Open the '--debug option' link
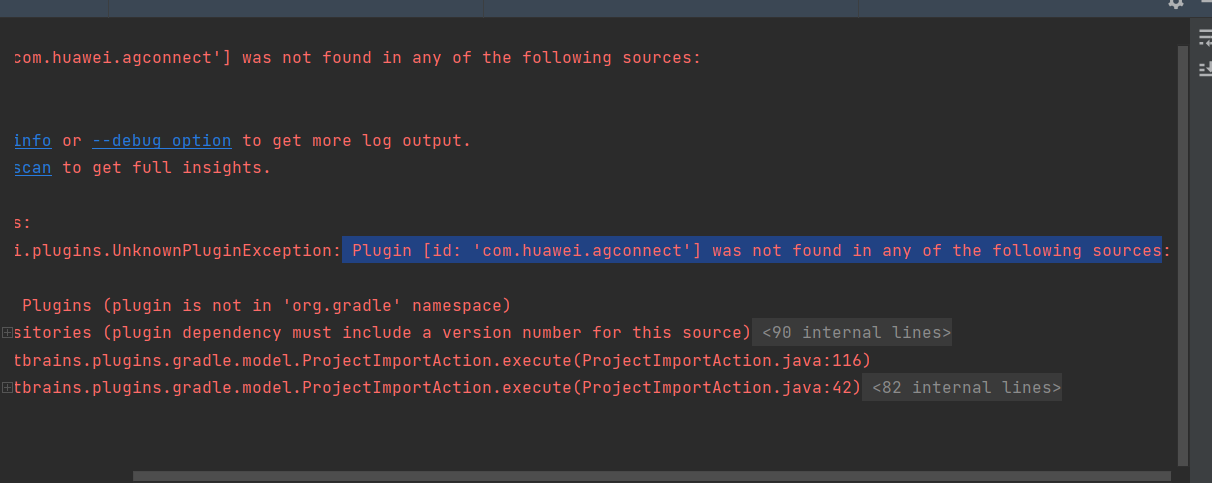Viewport: 1212px width, 483px height. tap(162, 141)
